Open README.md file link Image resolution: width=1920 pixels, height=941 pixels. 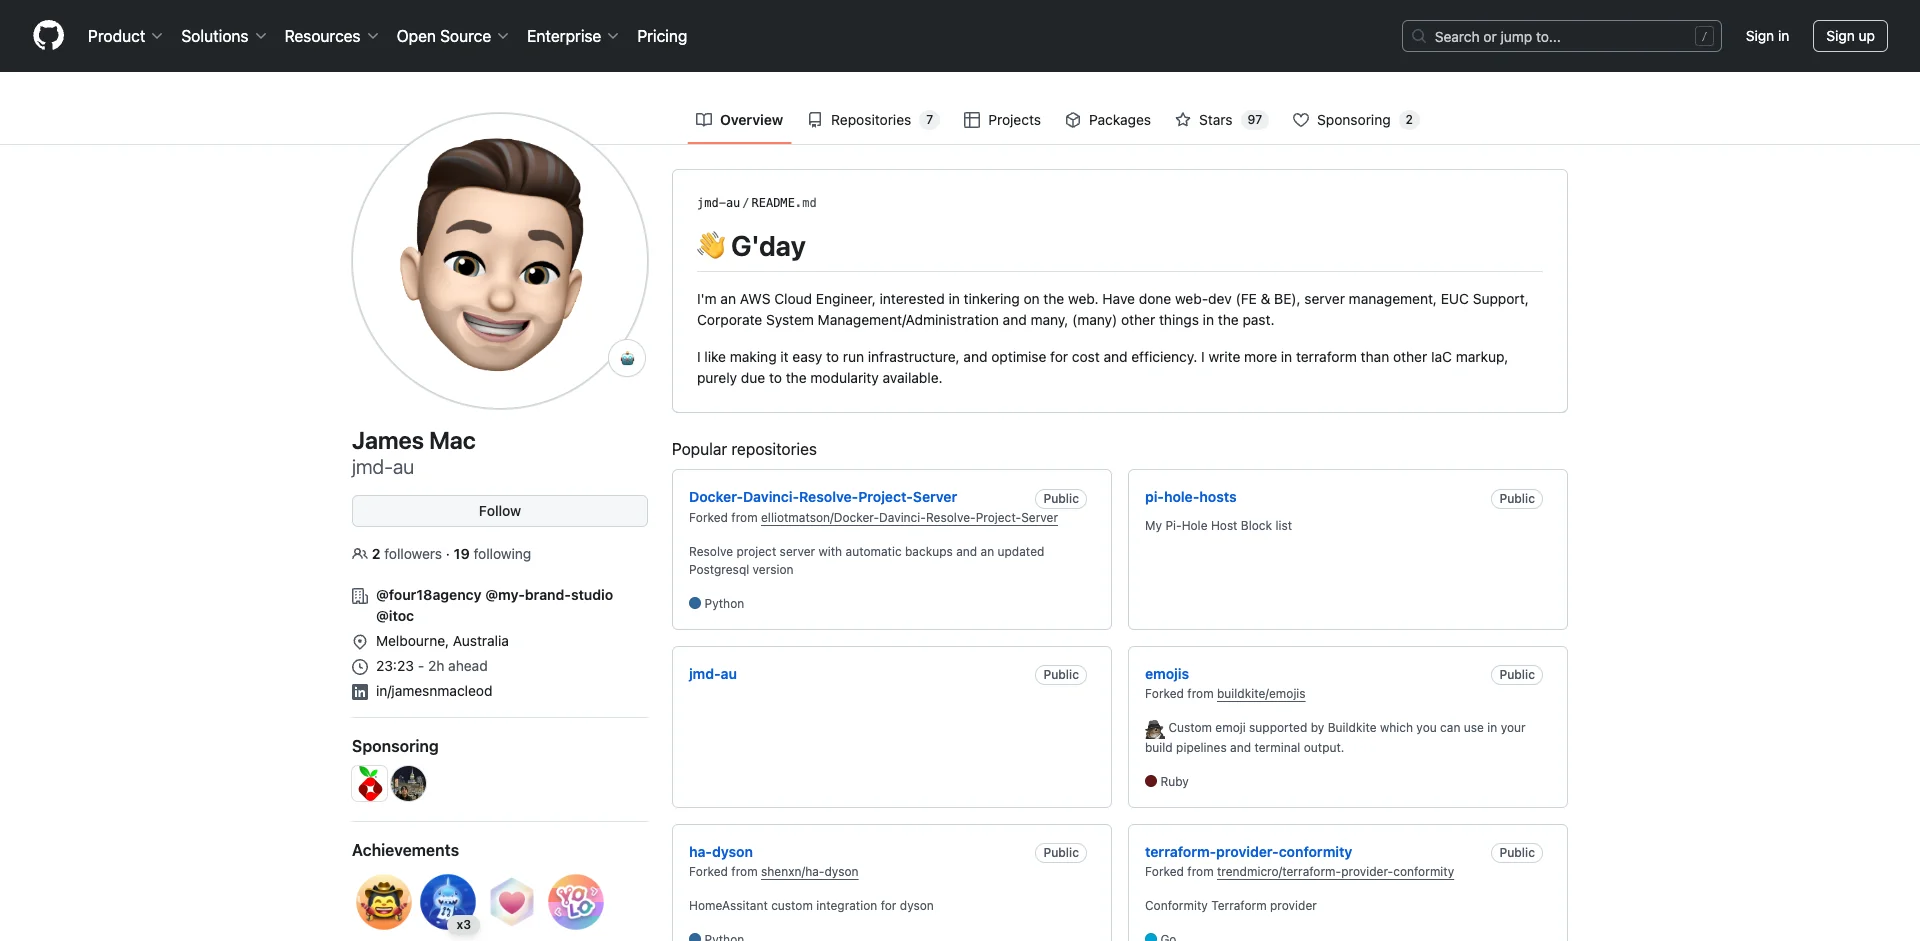(x=784, y=203)
